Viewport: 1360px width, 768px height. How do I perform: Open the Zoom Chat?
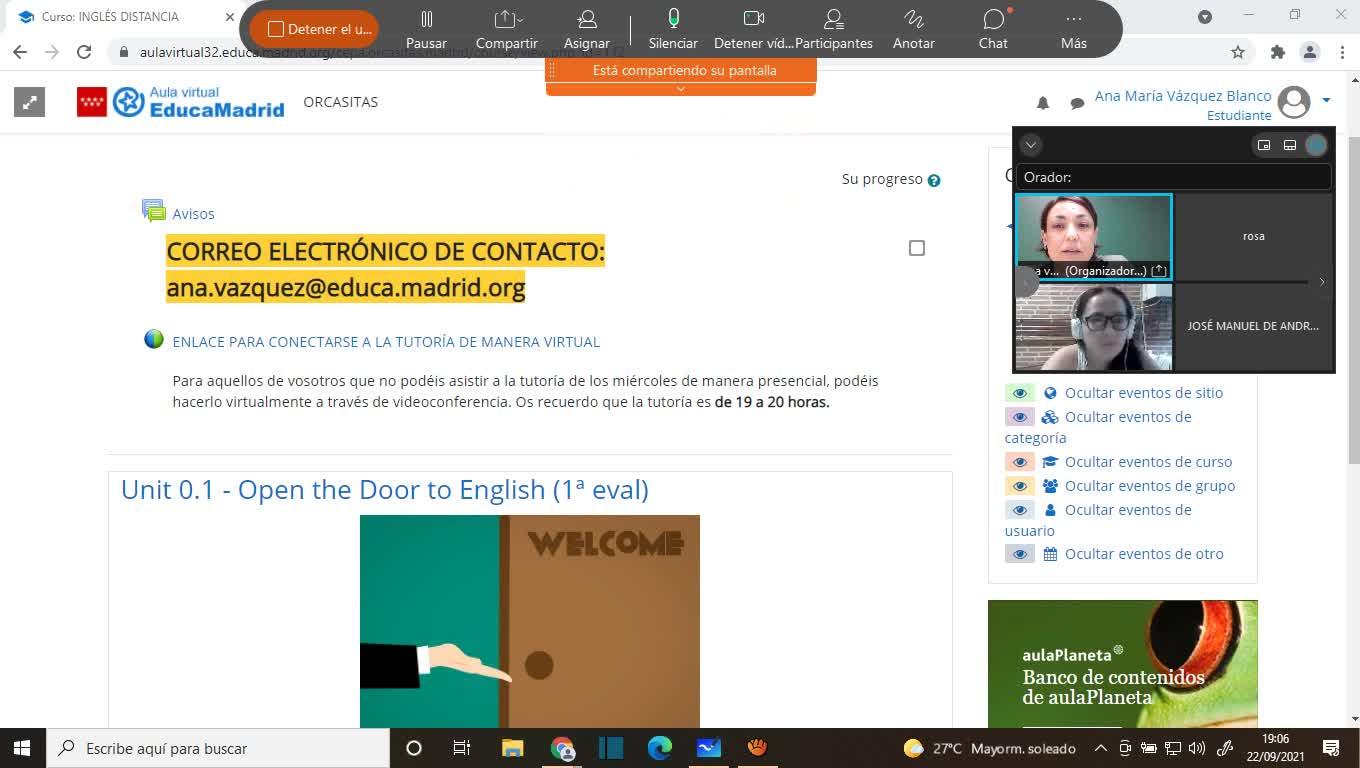click(993, 29)
